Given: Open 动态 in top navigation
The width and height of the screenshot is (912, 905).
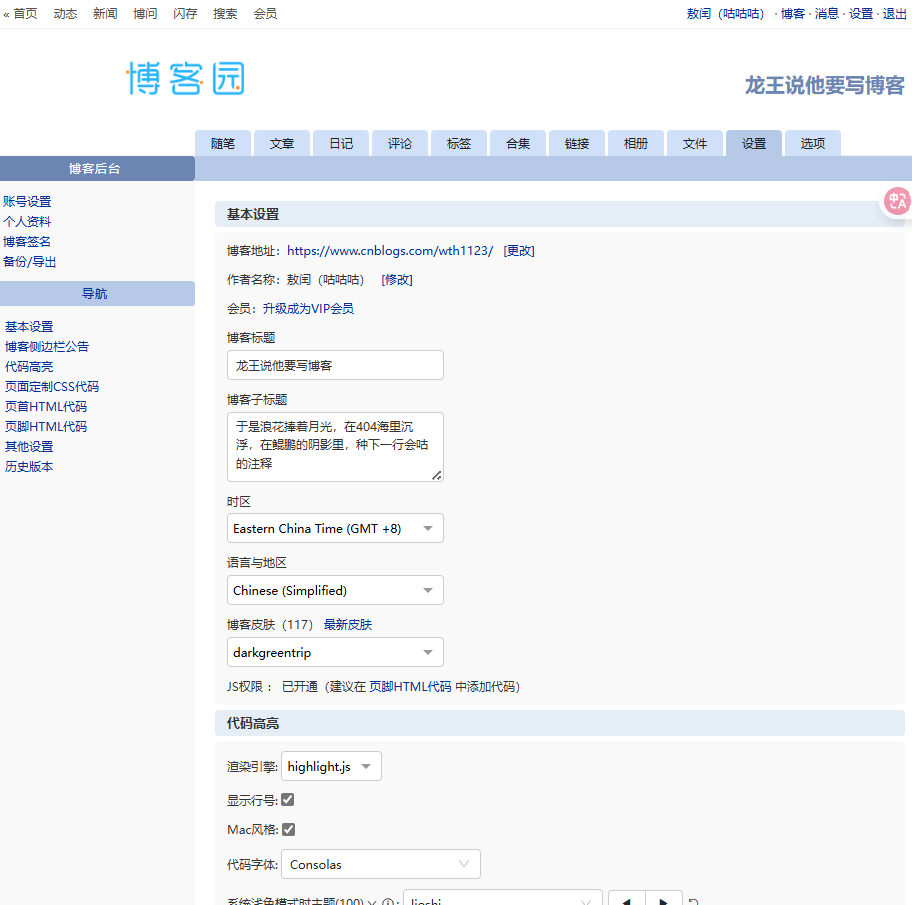Looking at the screenshot, I should point(65,13).
